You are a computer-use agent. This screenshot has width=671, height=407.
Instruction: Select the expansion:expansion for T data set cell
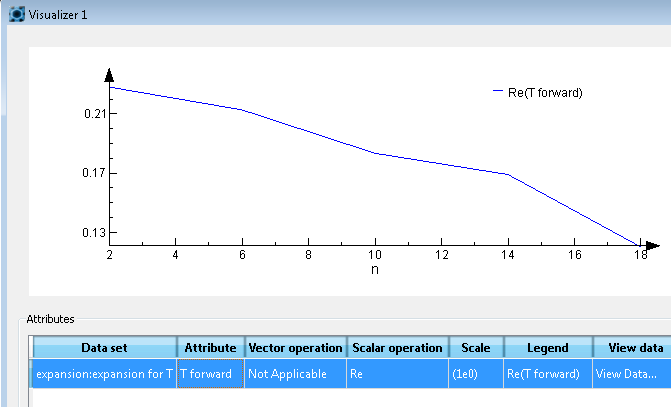pos(104,374)
